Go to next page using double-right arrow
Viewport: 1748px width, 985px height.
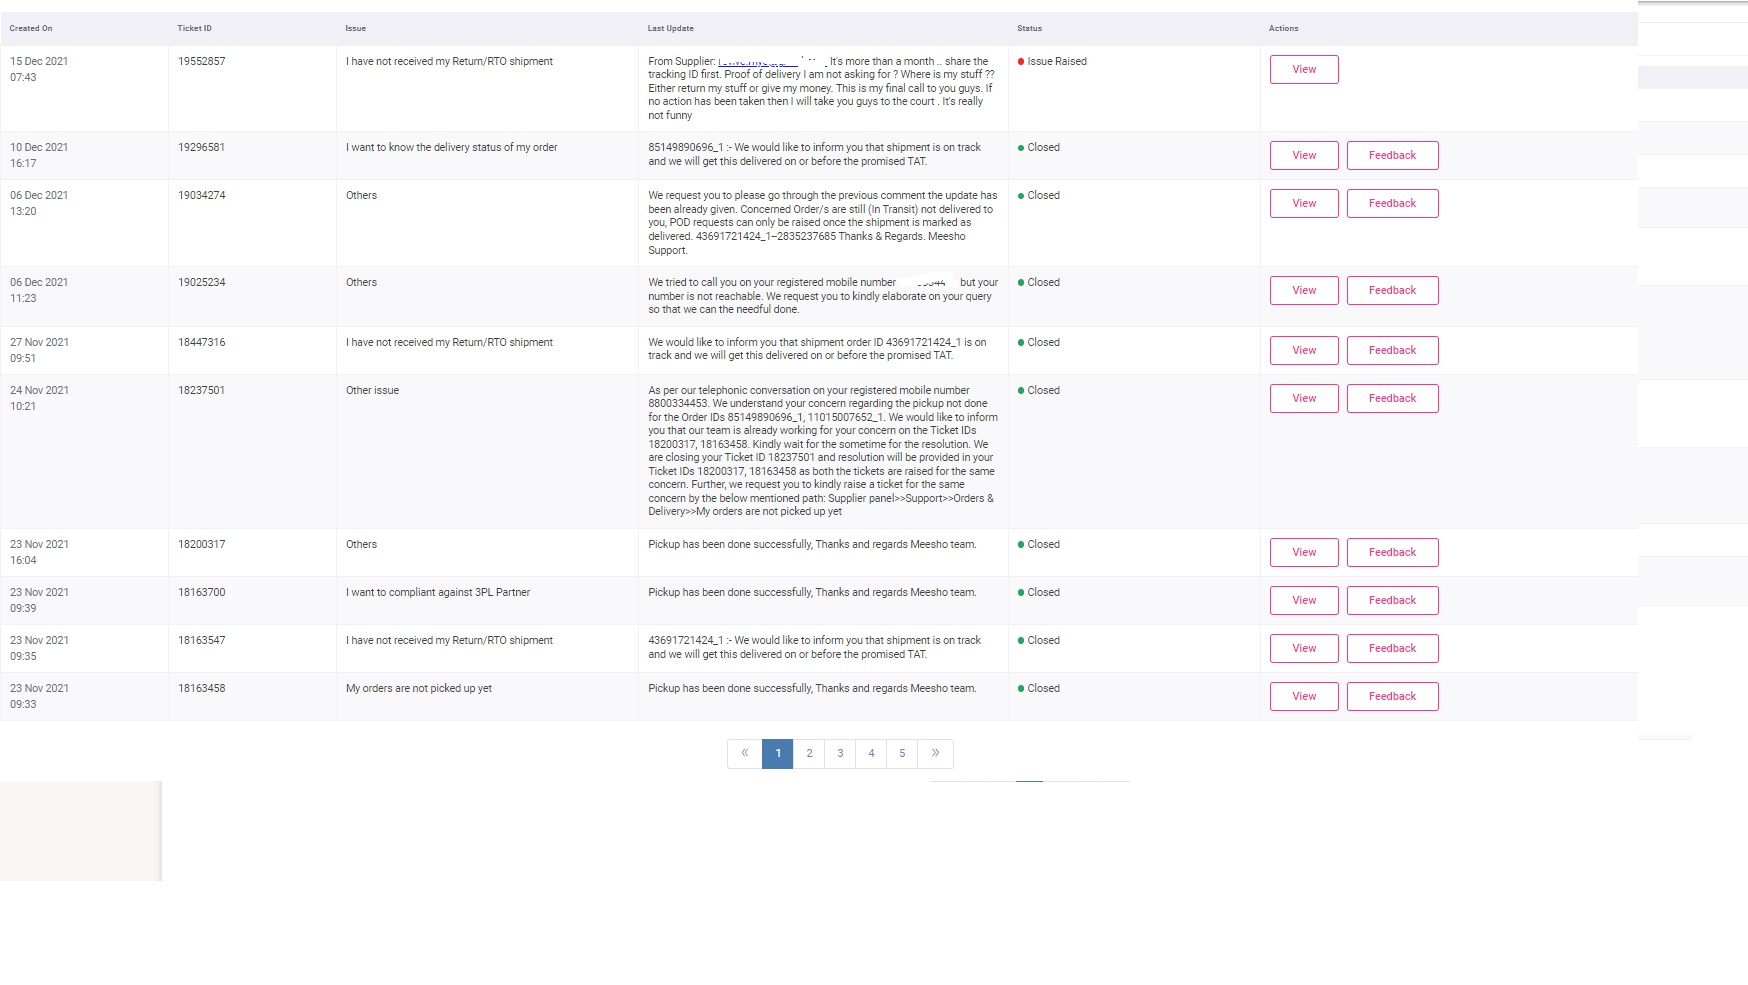point(935,753)
